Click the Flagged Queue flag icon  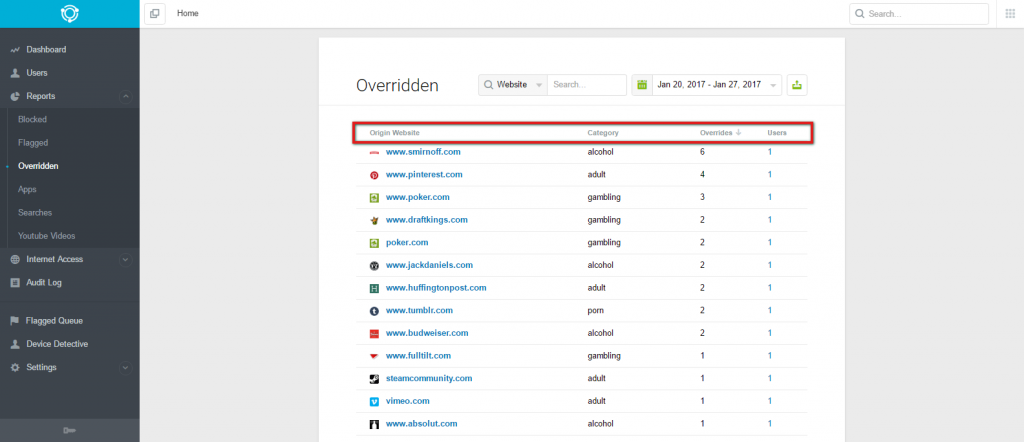coord(15,321)
